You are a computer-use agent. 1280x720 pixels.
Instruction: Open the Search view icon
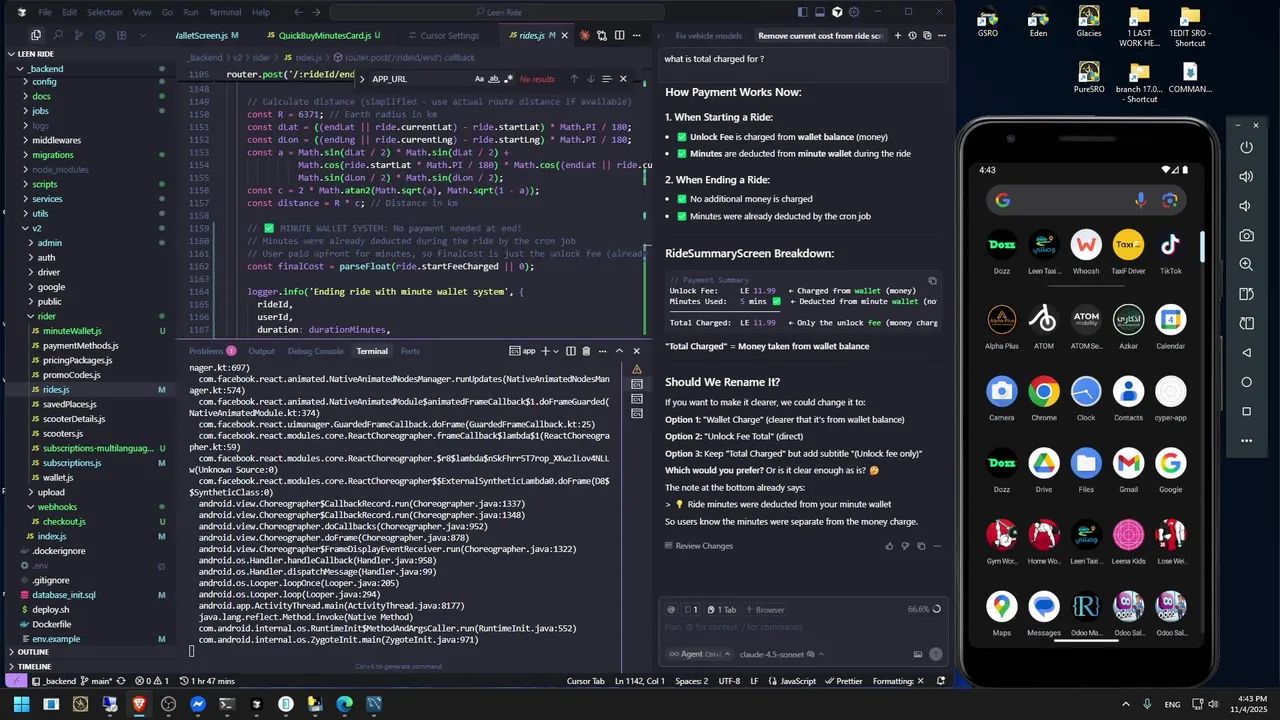point(57,35)
